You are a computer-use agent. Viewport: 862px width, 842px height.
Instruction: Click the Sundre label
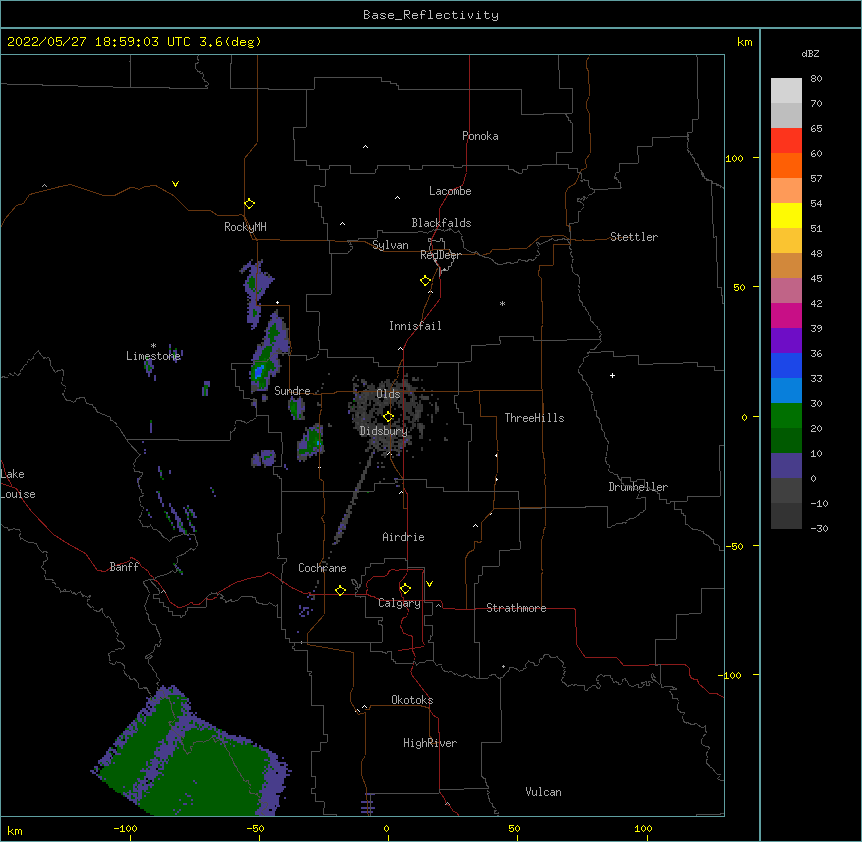tap(292, 391)
